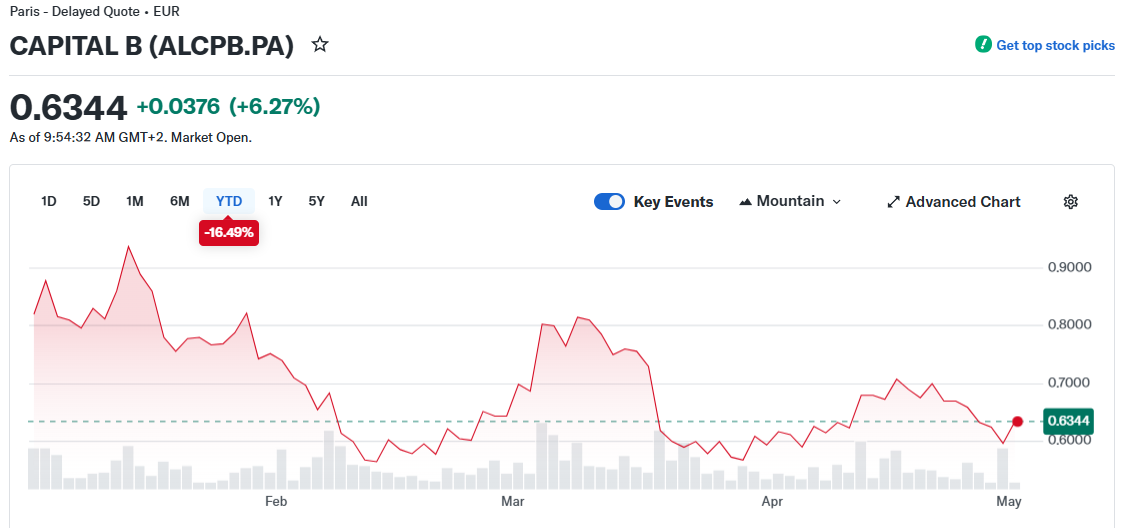Click the green 0.6344 price label on axis

pyautogui.click(x=1068, y=421)
